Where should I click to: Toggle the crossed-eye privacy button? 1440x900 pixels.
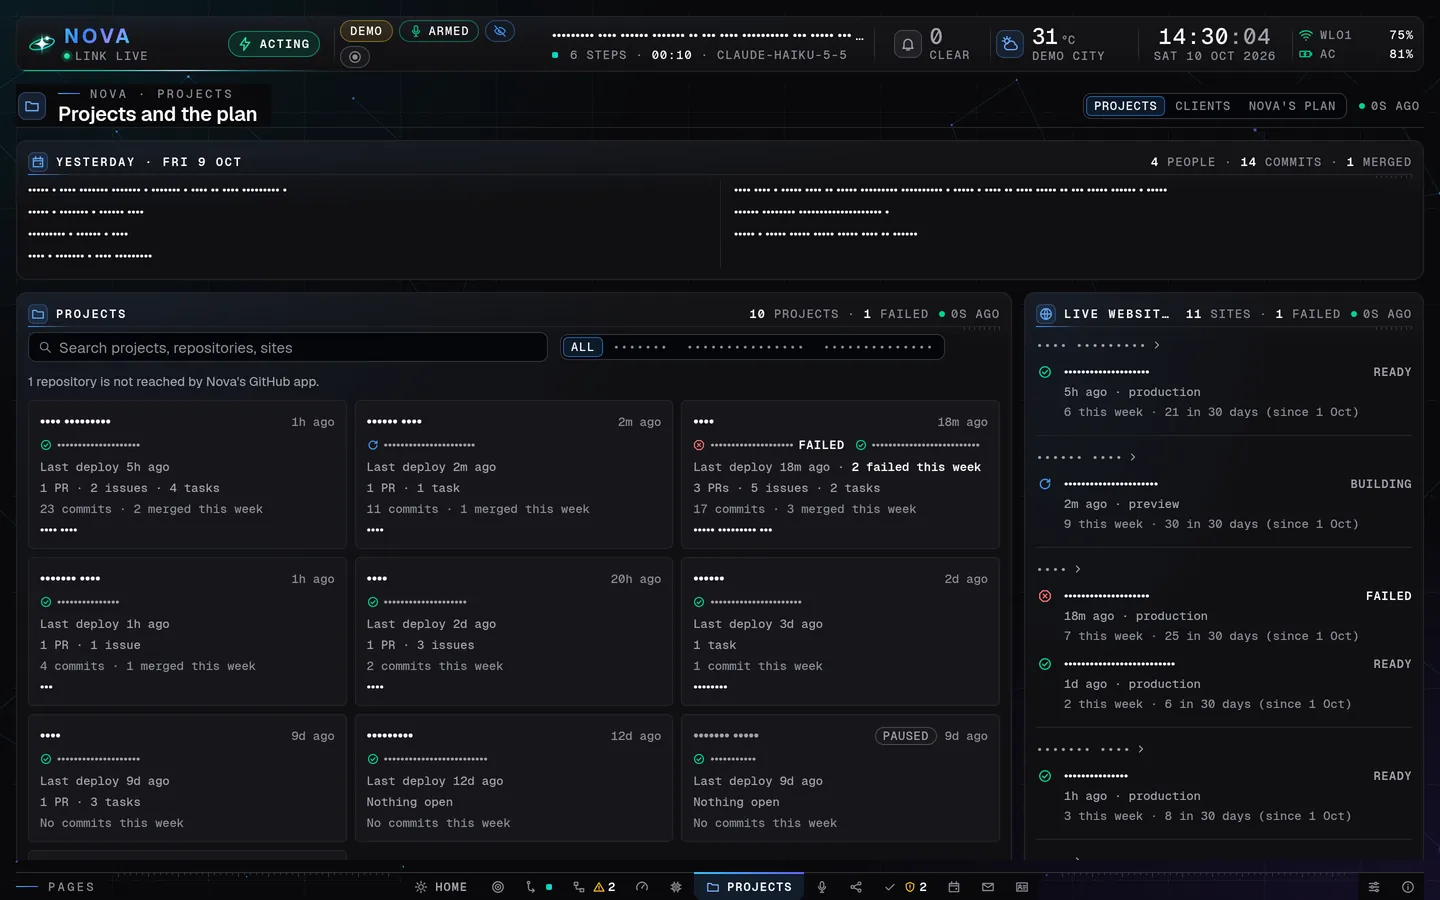[x=500, y=31]
